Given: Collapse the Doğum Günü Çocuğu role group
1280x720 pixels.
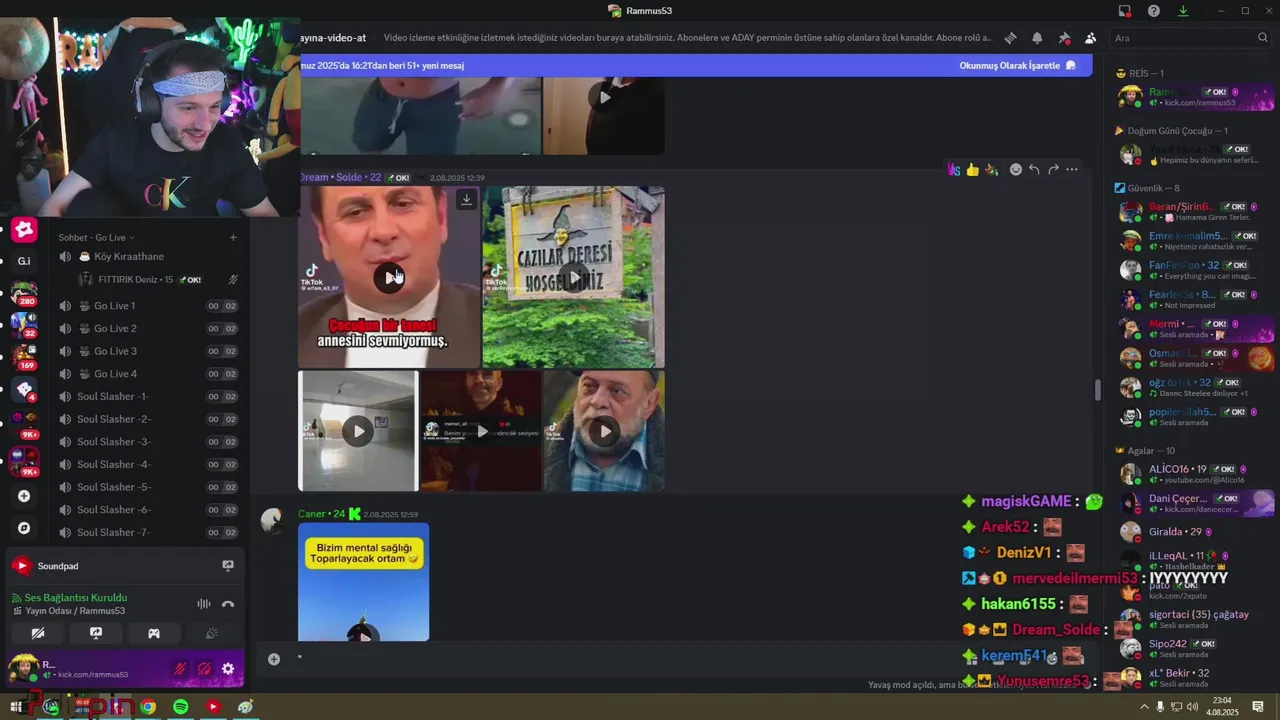Looking at the screenshot, I should (x=1171, y=131).
